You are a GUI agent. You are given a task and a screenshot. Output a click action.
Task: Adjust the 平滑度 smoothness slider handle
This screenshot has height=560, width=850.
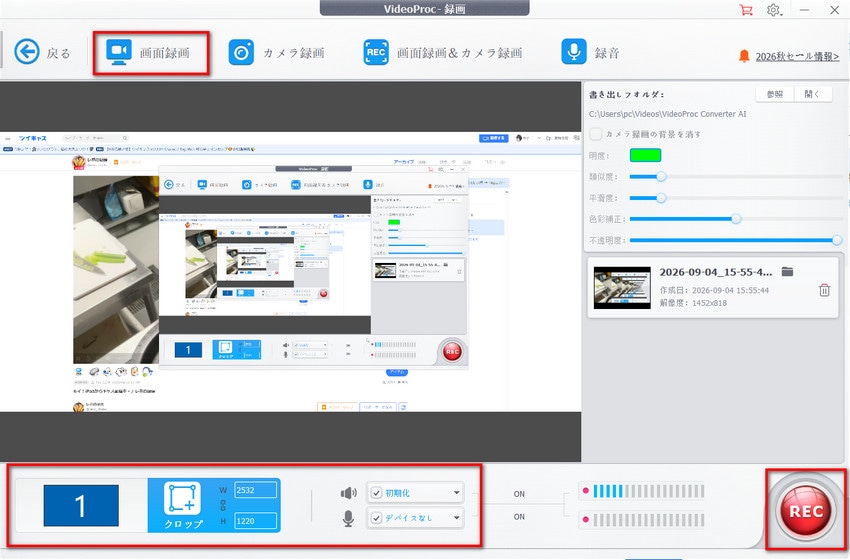pyautogui.click(x=661, y=198)
